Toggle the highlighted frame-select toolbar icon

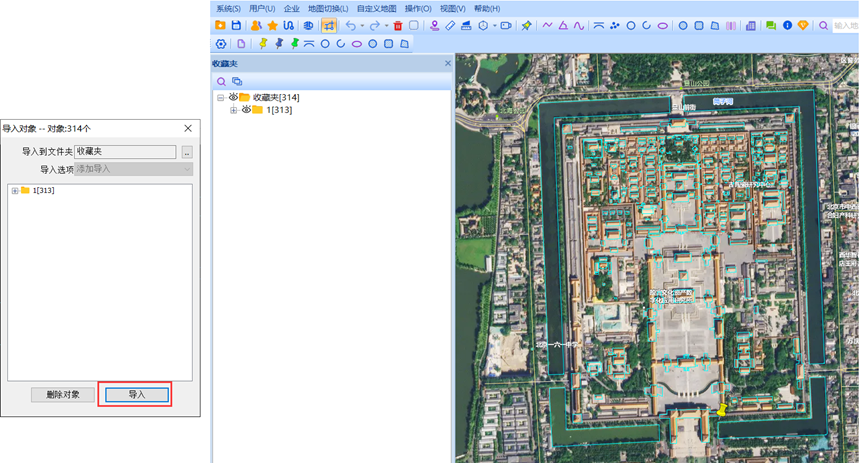(x=328, y=25)
